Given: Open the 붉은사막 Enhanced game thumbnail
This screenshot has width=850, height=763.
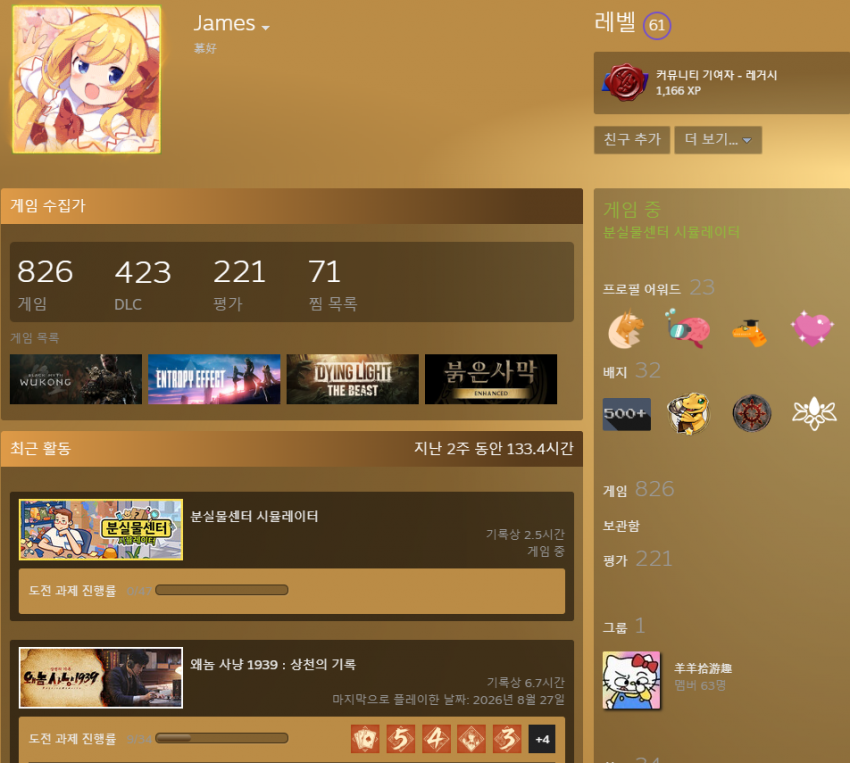Looking at the screenshot, I should coord(491,379).
